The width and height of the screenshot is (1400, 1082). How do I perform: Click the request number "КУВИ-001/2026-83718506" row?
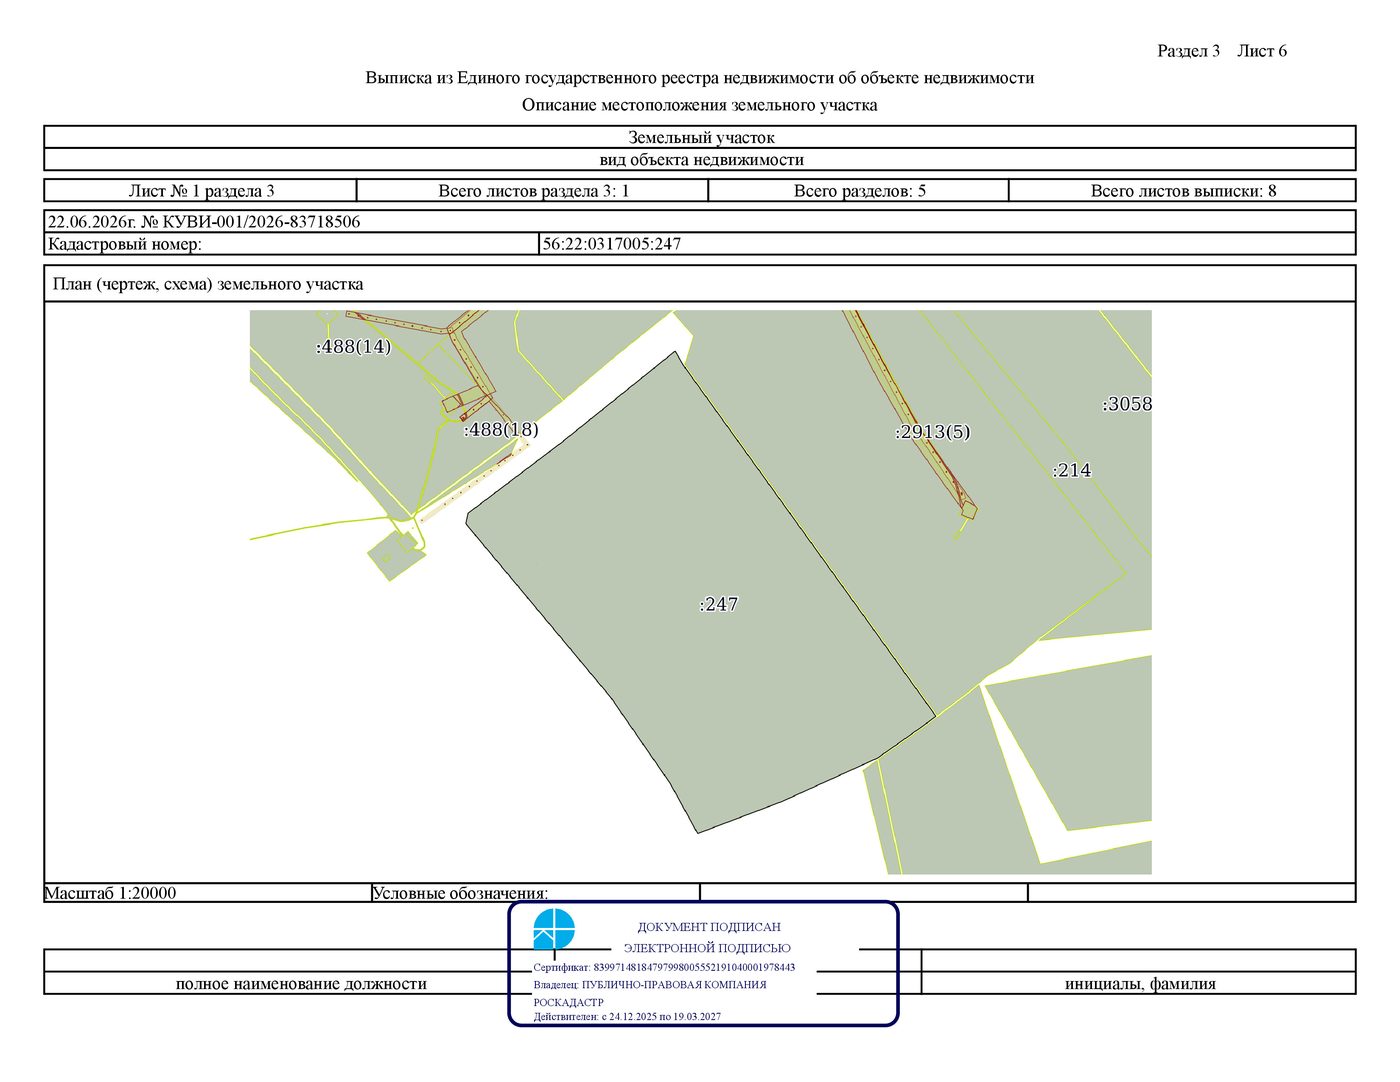pos(700,222)
